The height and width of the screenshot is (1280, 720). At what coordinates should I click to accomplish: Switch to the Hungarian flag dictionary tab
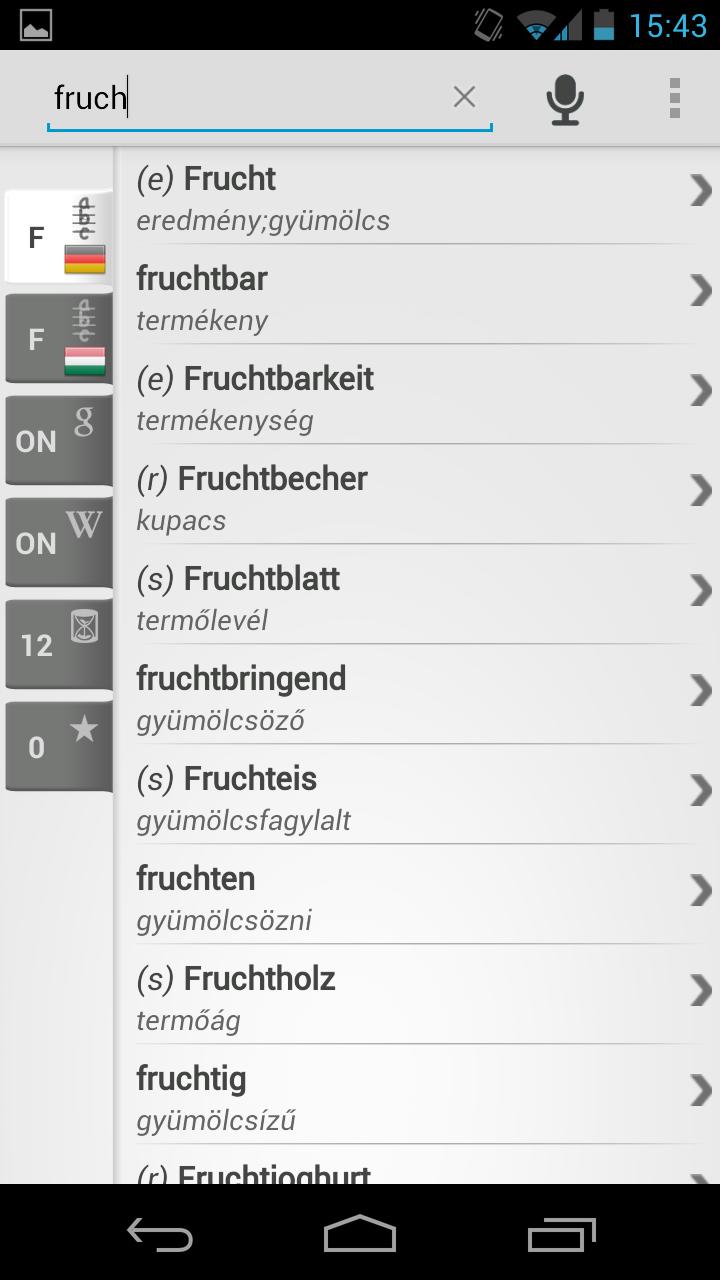tap(59, 338)
